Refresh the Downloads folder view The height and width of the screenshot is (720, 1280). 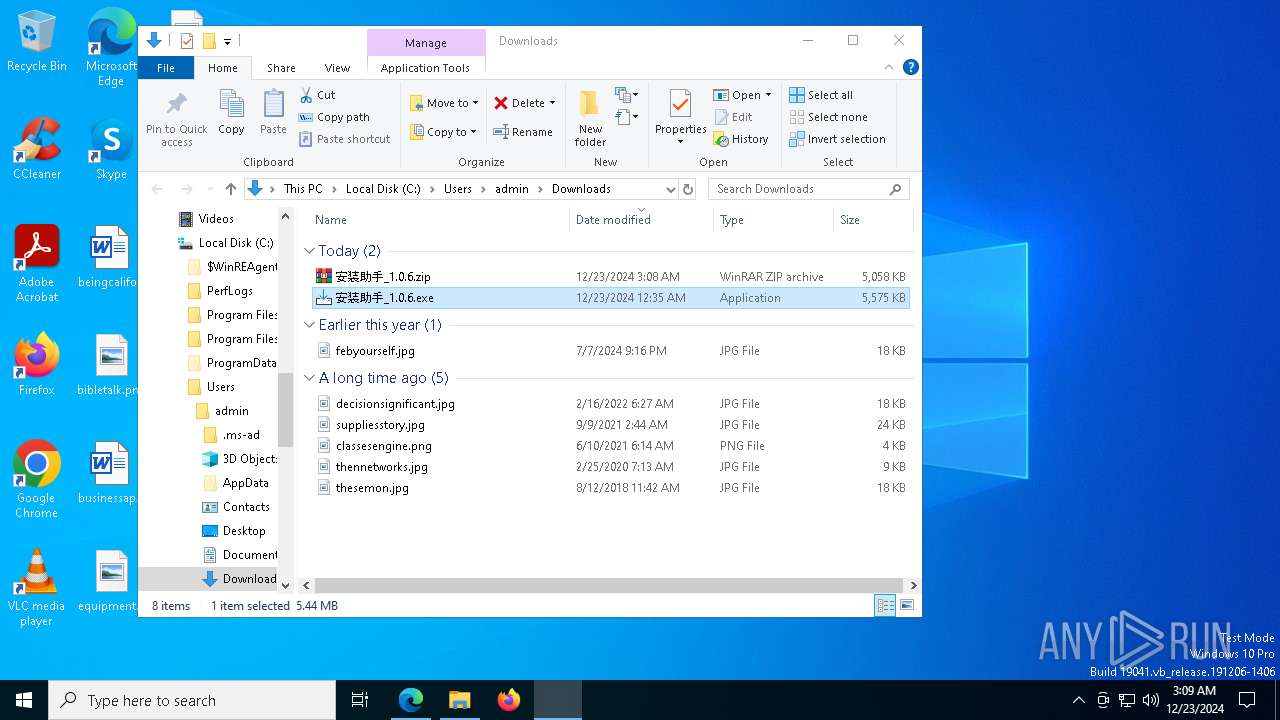coord(687,189)
